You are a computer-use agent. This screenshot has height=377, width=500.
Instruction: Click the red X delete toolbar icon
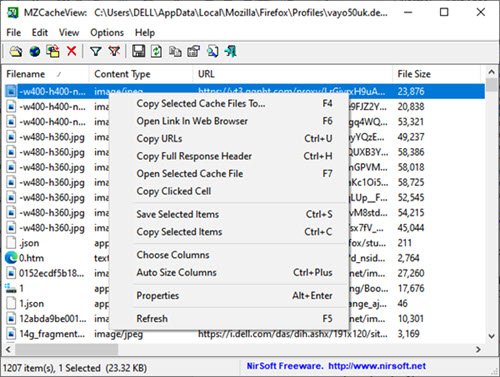[71, 51]
